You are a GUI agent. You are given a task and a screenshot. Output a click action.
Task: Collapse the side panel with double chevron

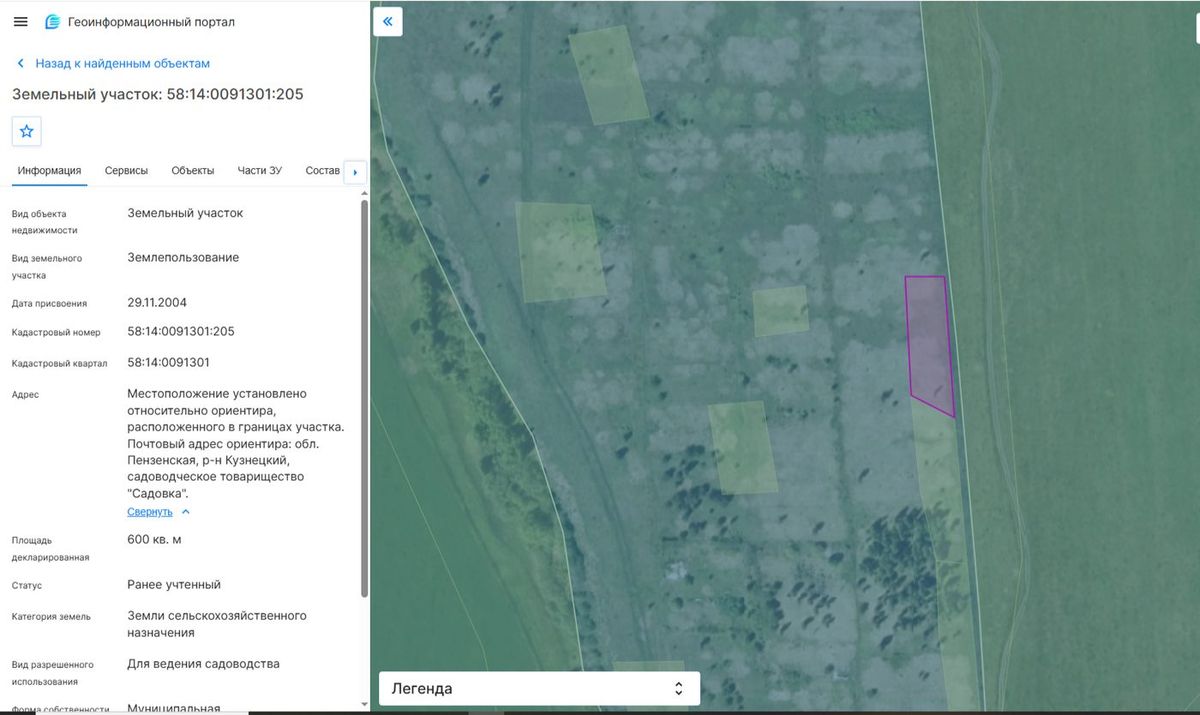(388, 21)
